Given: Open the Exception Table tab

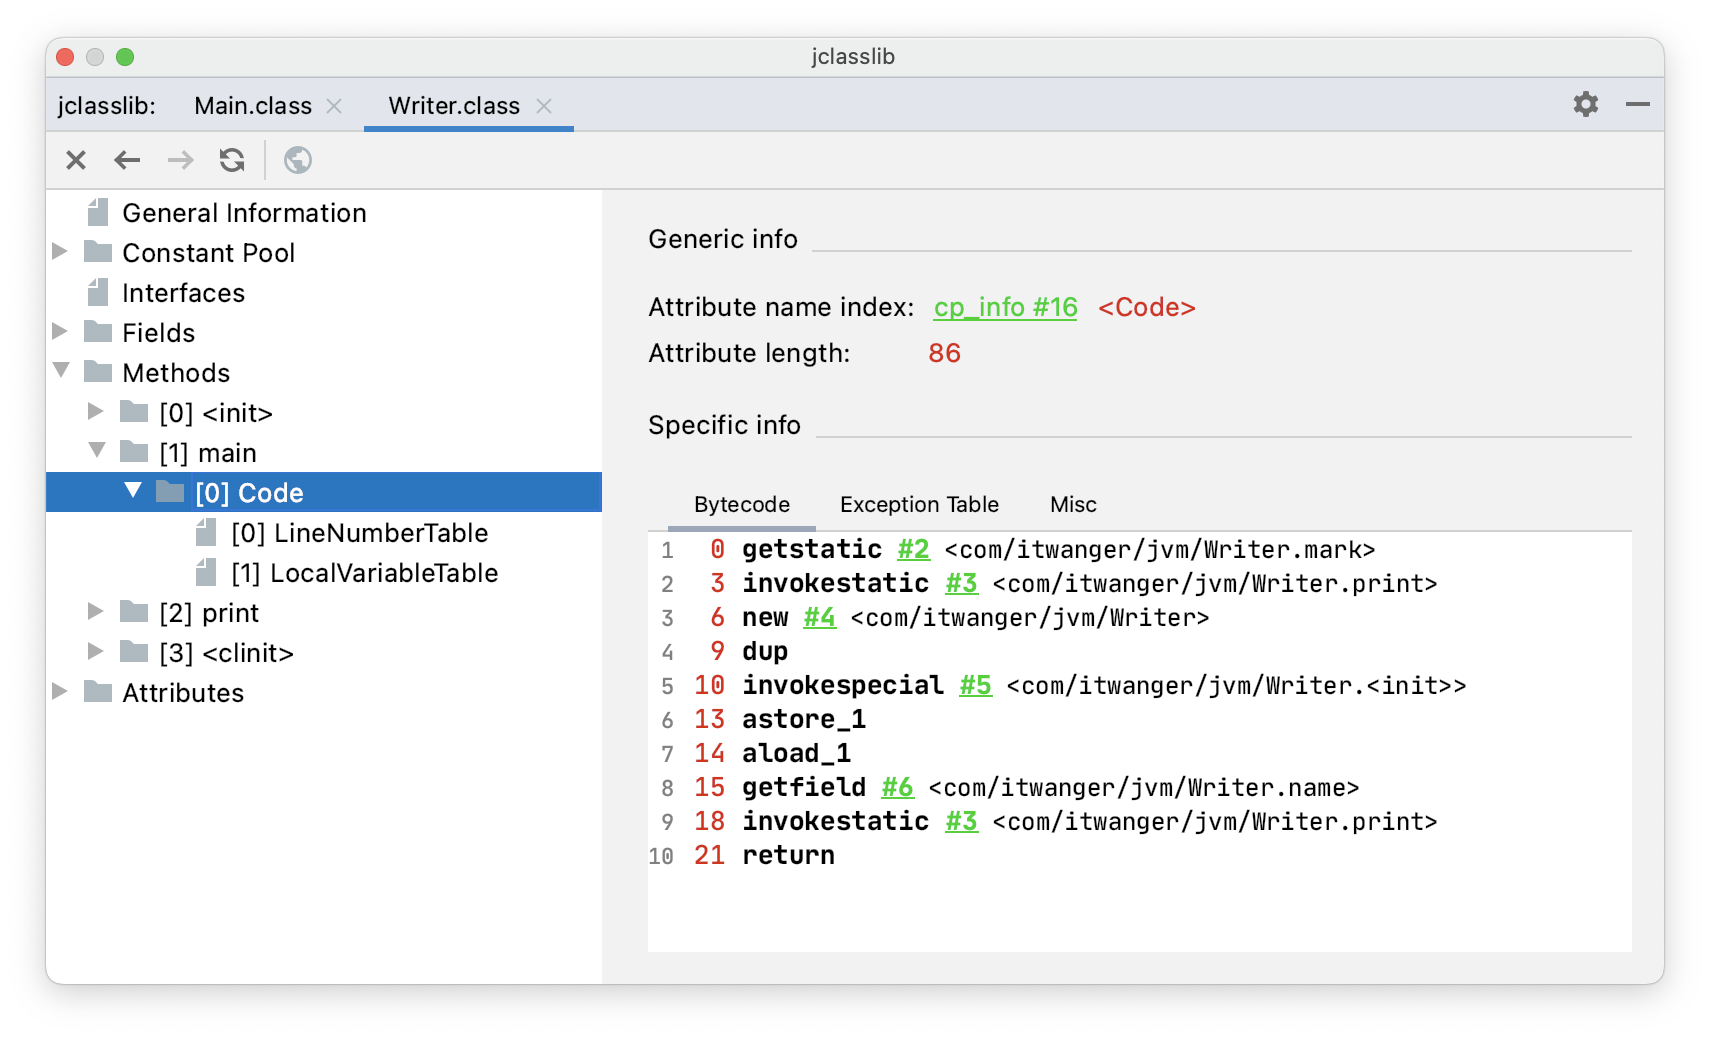Looking at the screenshot, I should 919,505.
